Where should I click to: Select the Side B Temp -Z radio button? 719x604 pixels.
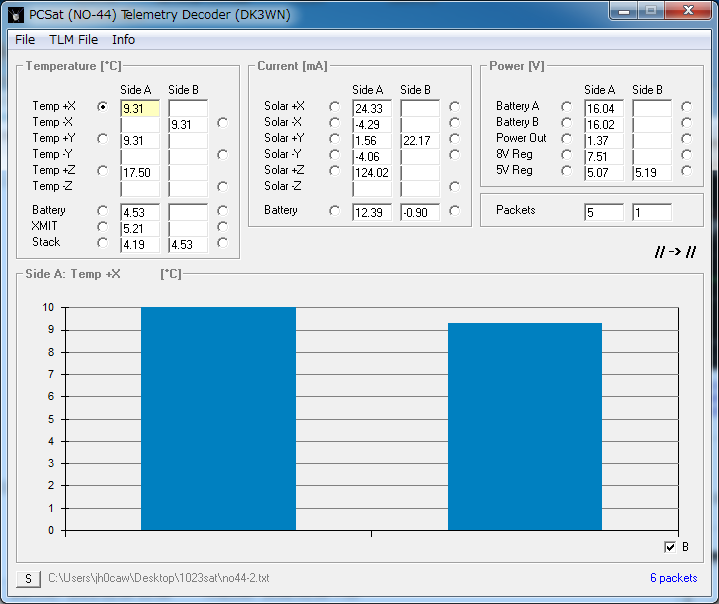pyautogui.click(x=222, y=187)
